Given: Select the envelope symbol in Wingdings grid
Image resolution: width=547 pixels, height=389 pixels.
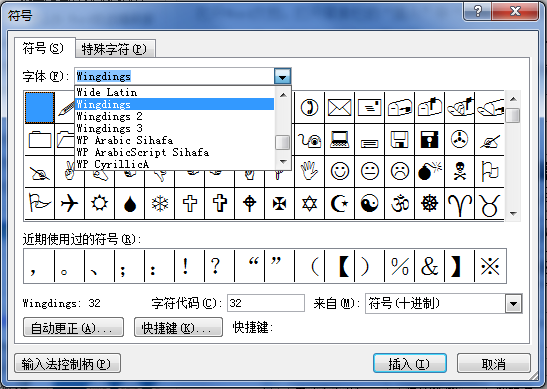Looking at the screenshot, I should click(339, 107).
